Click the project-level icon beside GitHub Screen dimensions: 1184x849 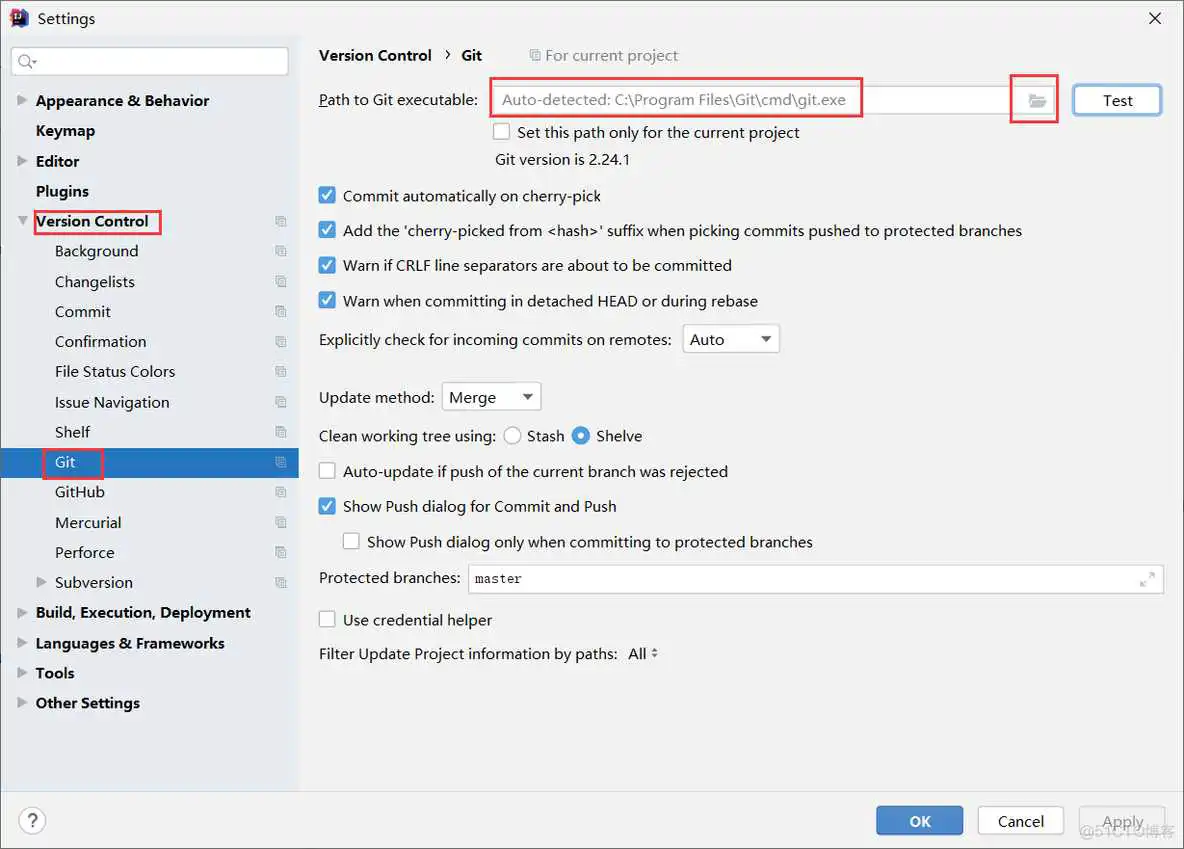(x=281, y=492)
